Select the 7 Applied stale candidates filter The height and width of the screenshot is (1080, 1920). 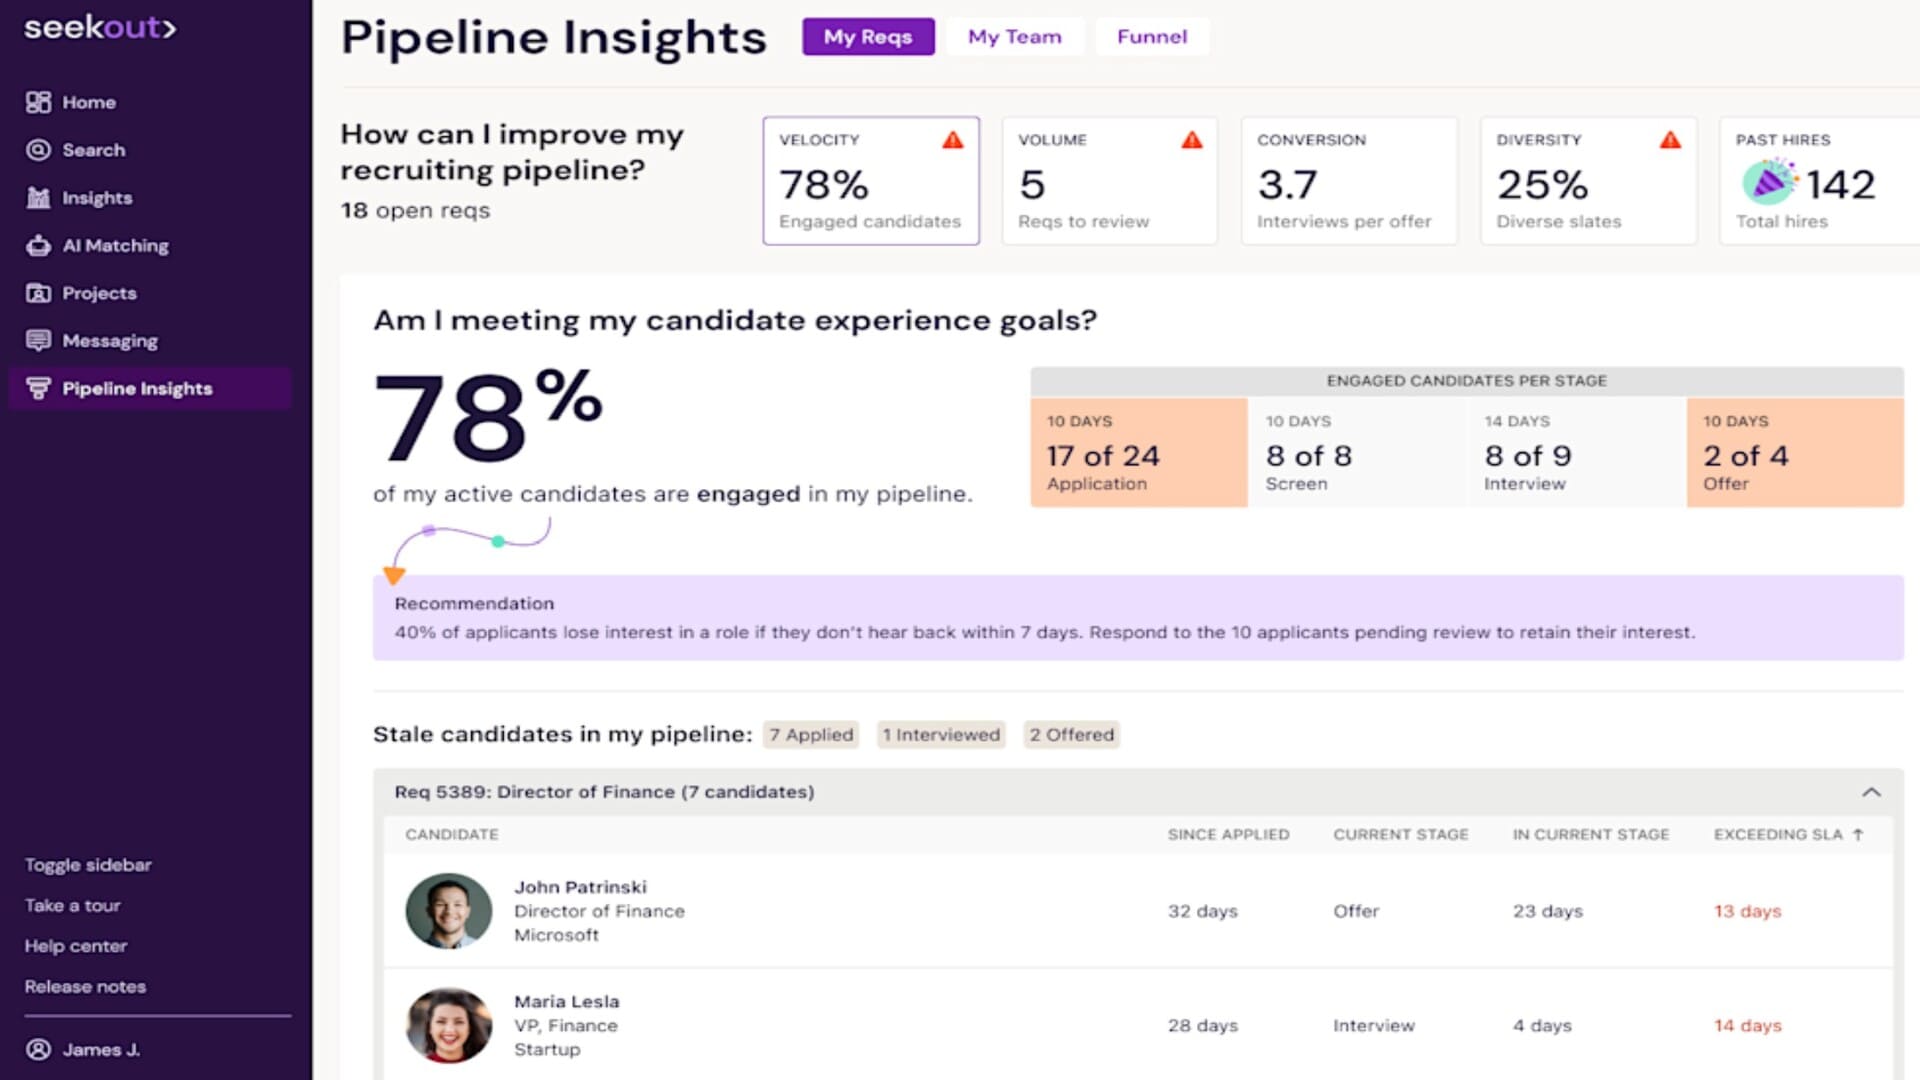click(x=810, y=735)
